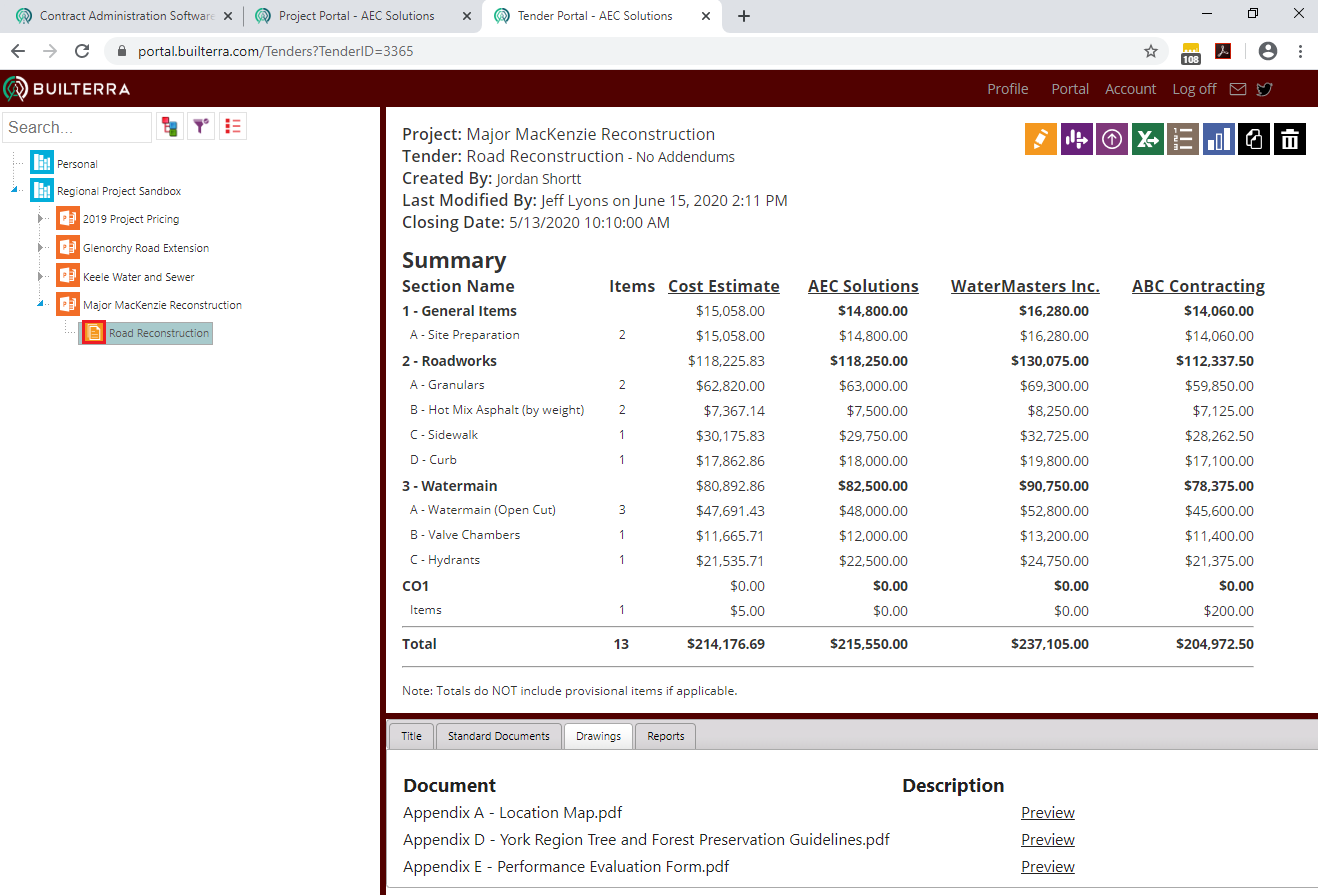
Task: Preview the York Region Tree Preservation Guidelines
Action: coord(1048,840)
